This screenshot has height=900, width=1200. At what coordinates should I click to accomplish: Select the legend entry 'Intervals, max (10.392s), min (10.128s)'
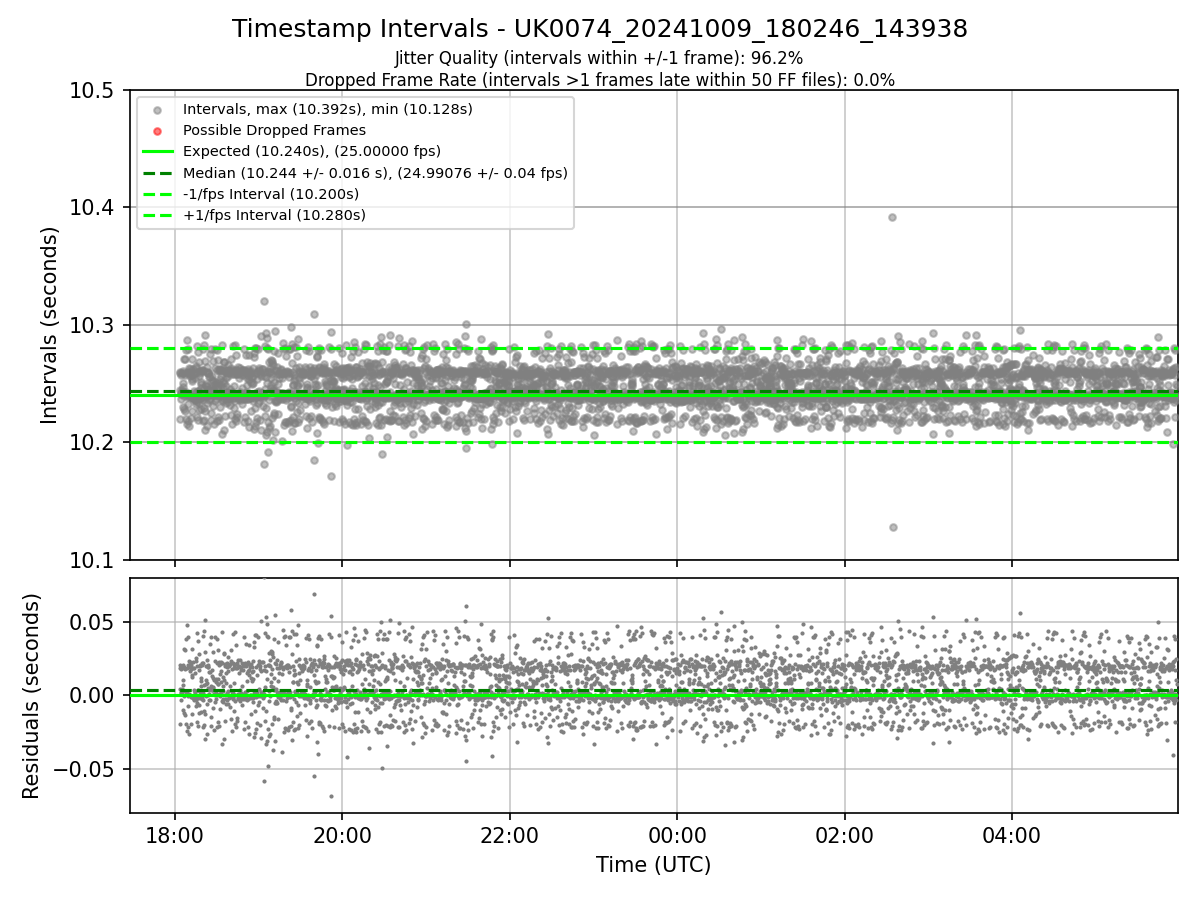click(328, 109)
